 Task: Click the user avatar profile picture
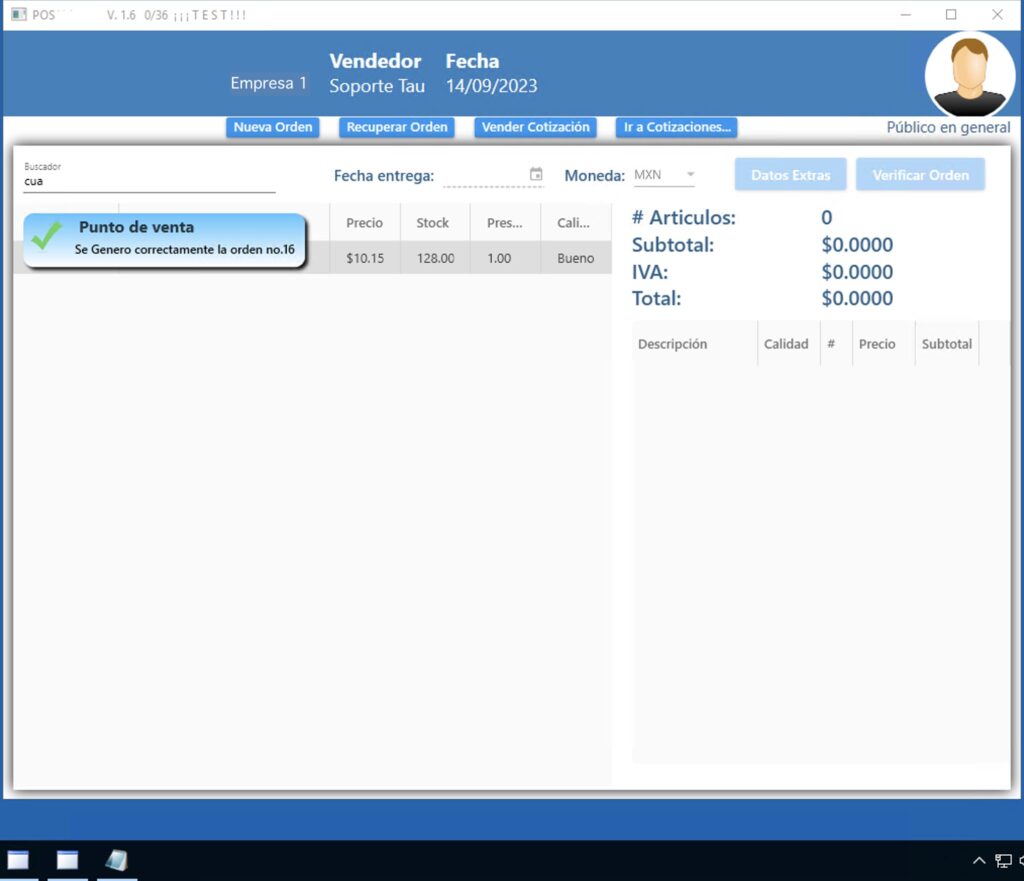[969, 75]
